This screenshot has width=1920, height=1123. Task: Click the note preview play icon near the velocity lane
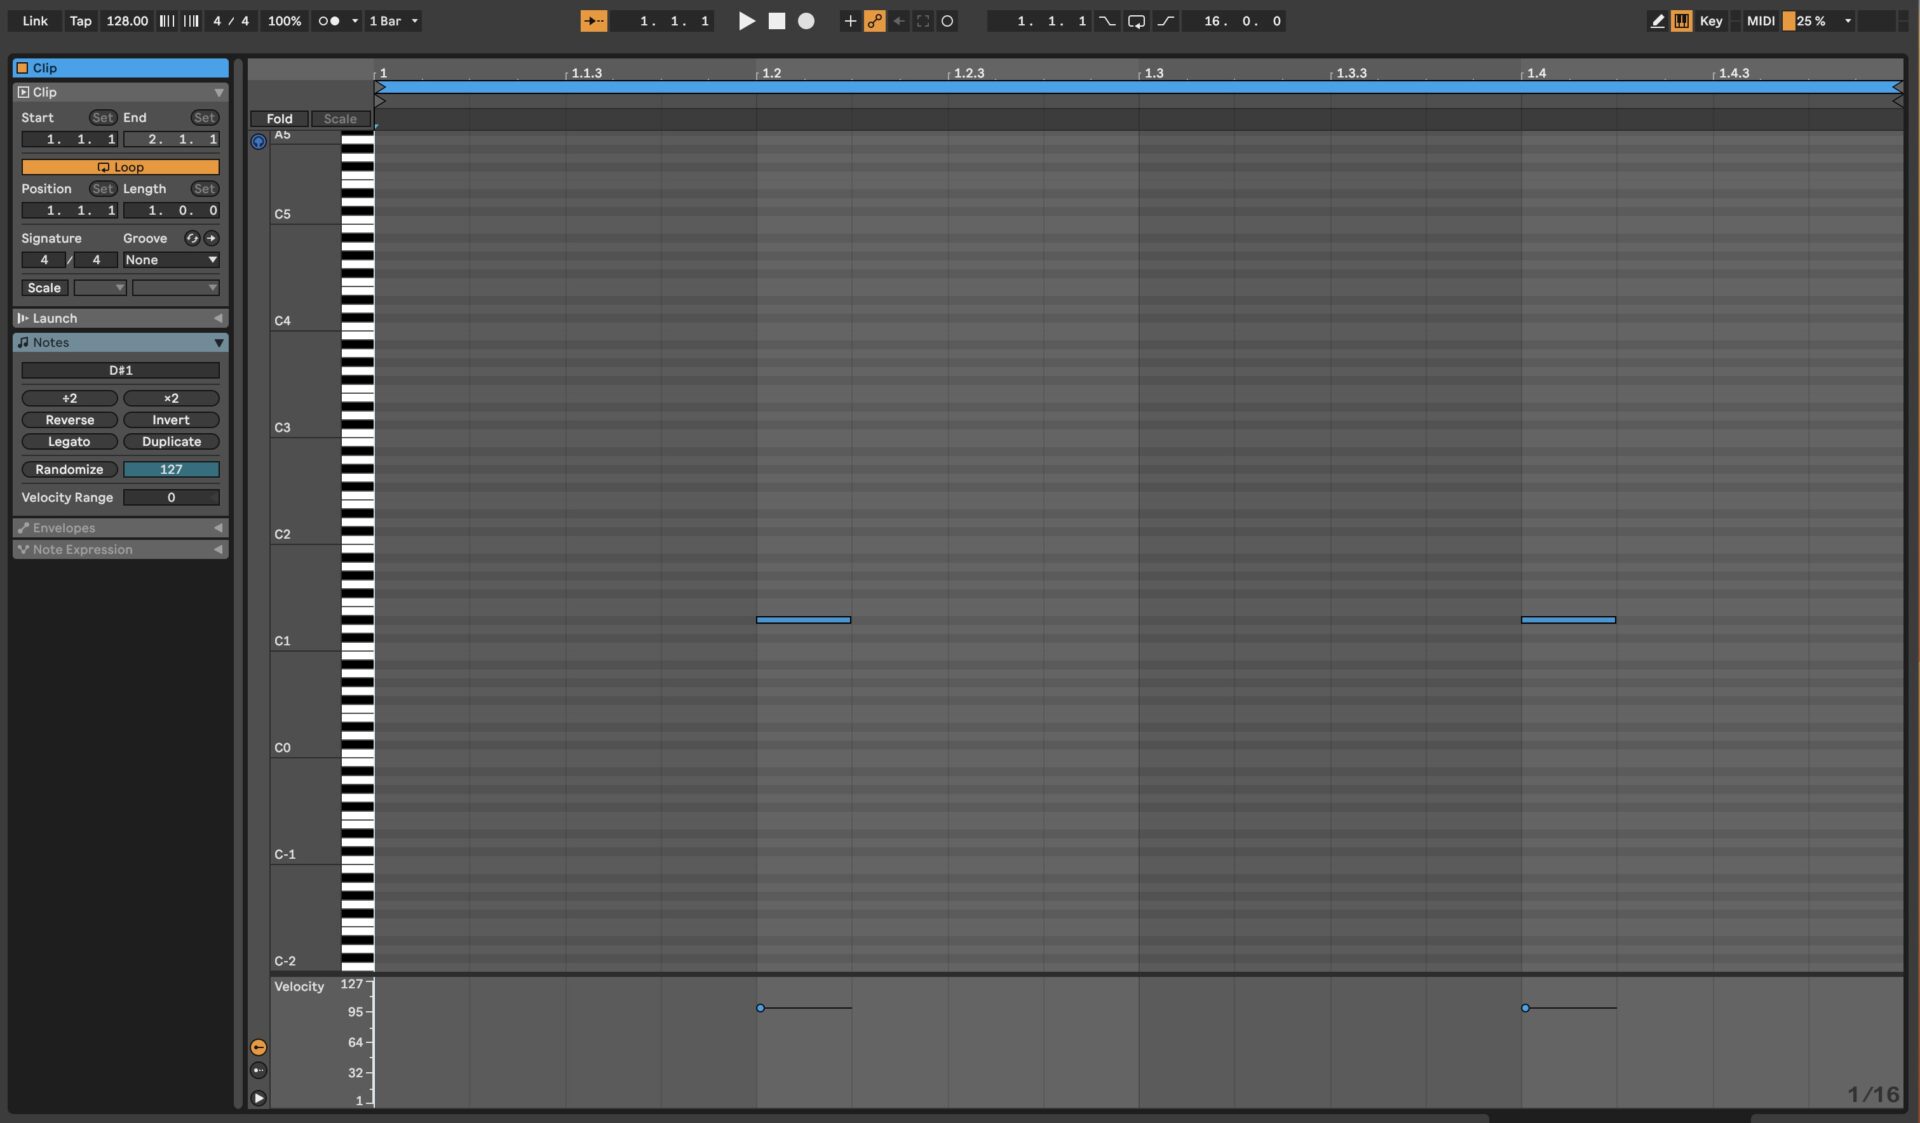pos(259,1097)
